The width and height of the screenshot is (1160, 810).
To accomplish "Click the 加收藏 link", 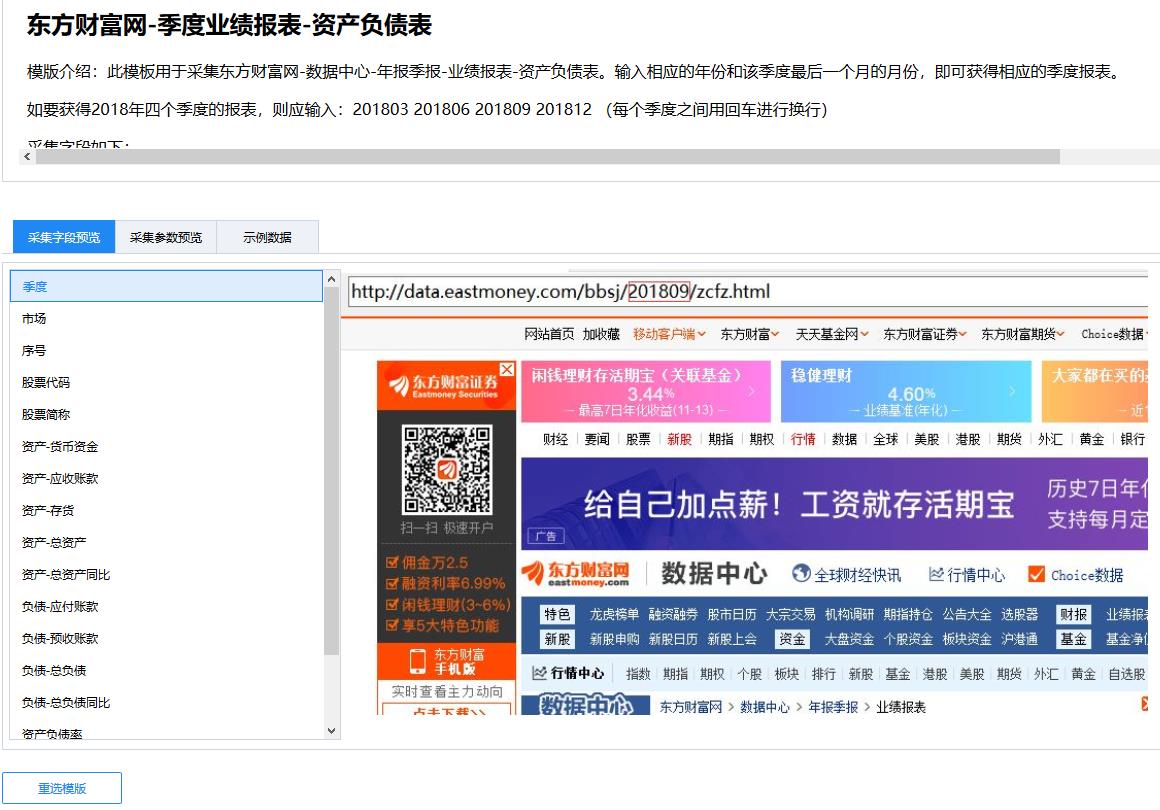I will tap(601, 334).
